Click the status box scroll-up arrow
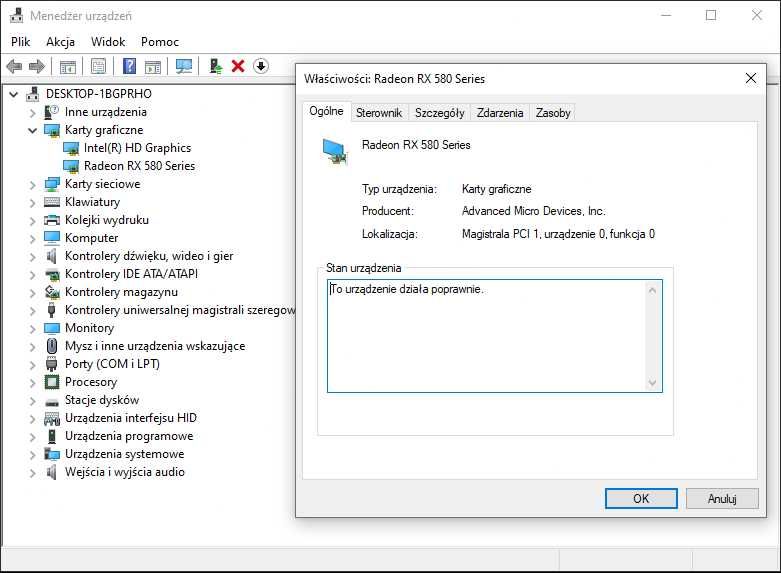Screen dimensions: 781x573 point(652,290)
